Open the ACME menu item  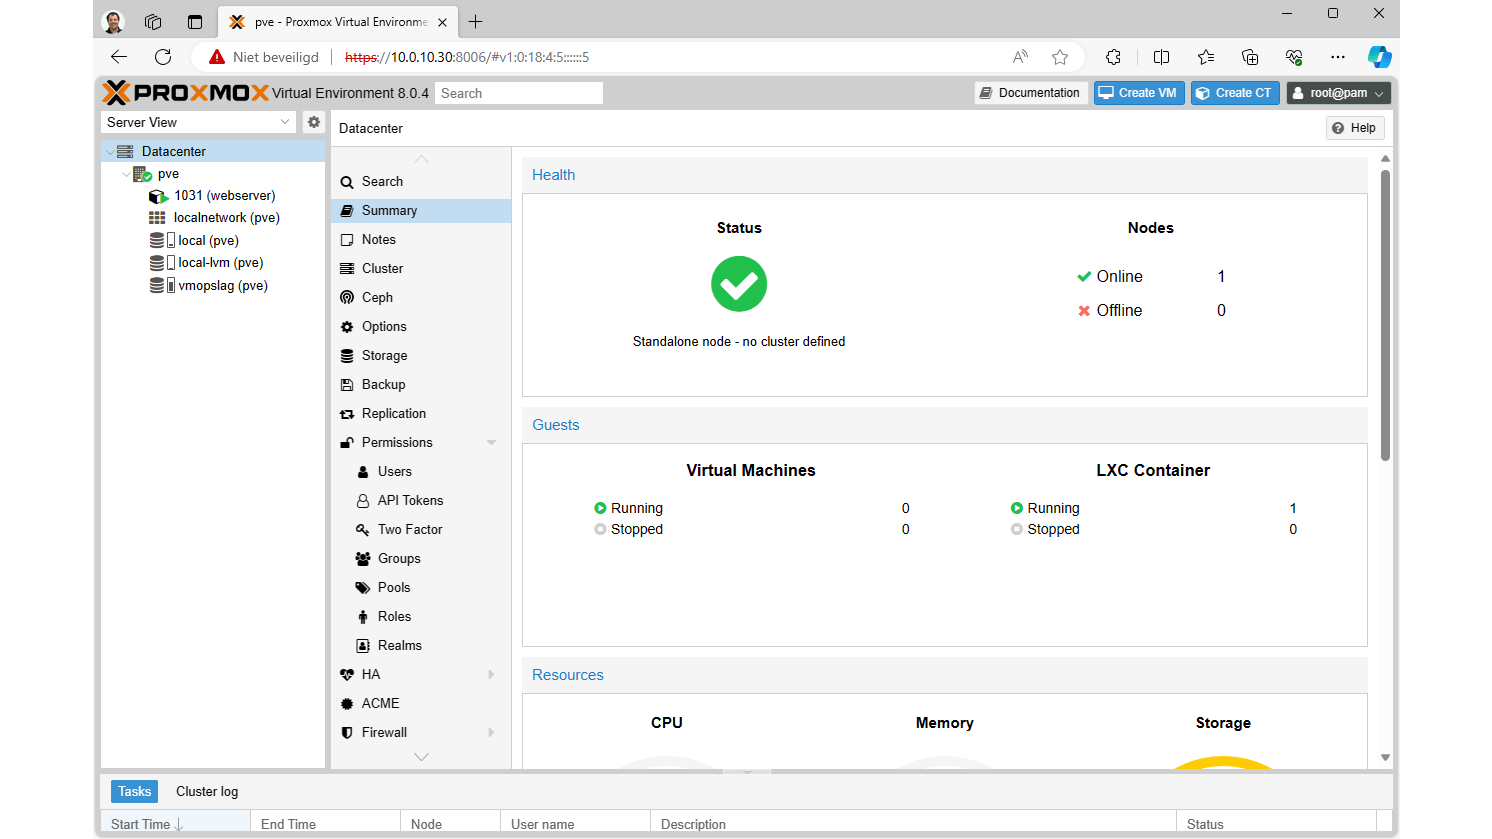(x=420, y=704)
